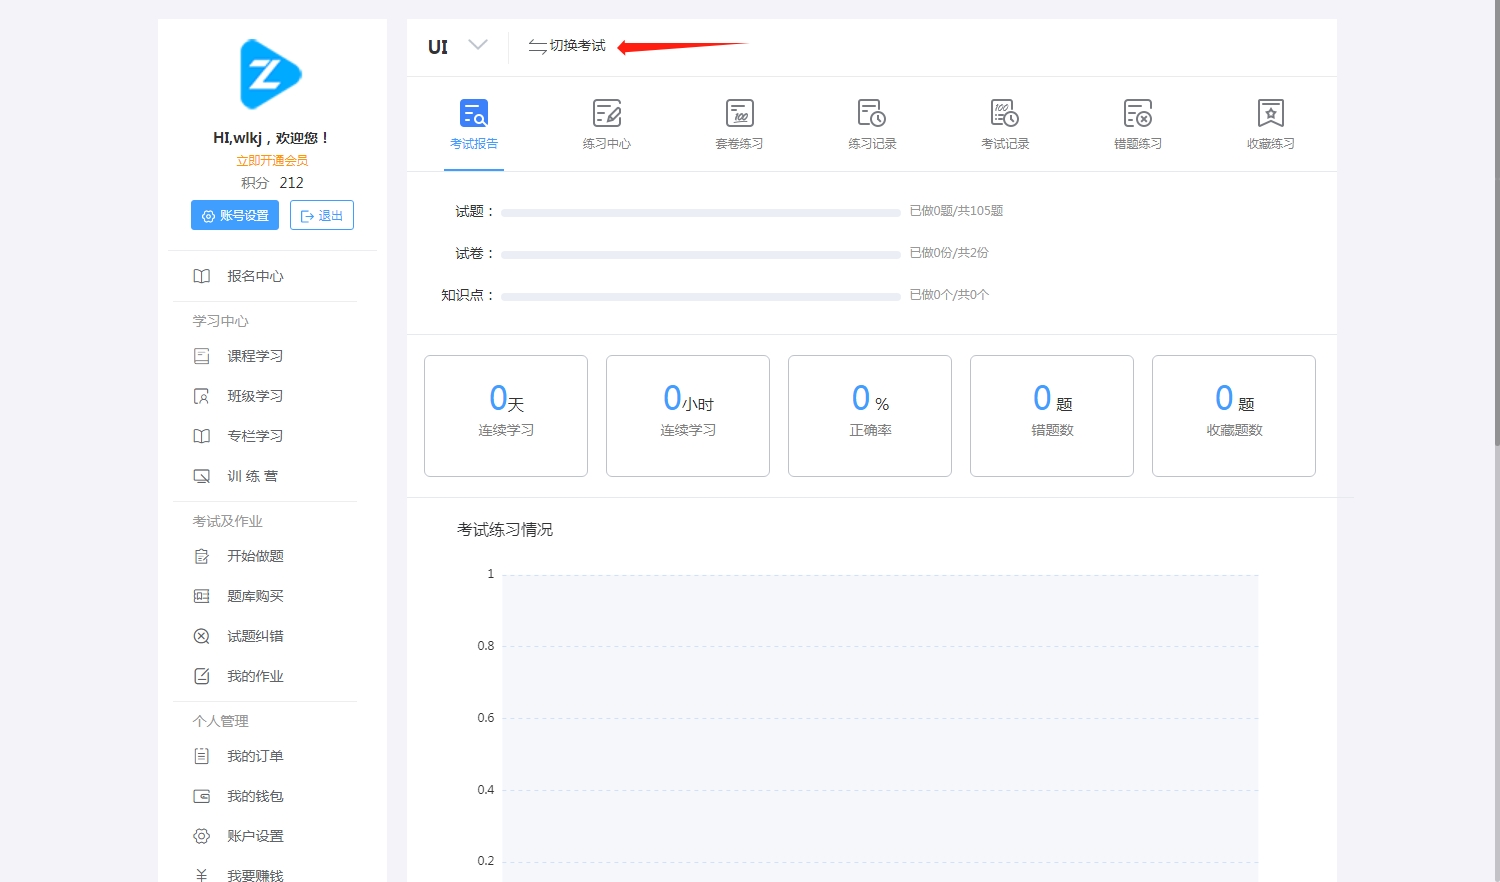Click the 试题 progress bar

tap(701, 212)
